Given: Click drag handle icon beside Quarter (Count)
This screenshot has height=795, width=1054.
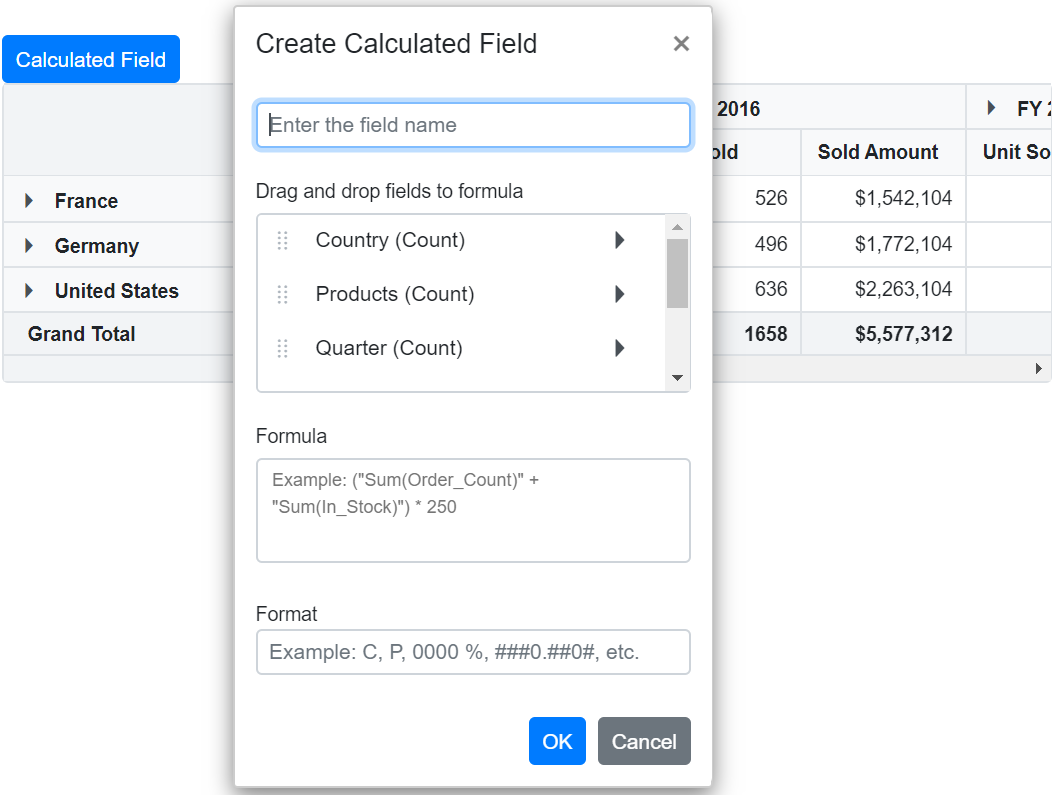Looking at the screenshot, I should (x=282, y=349).
